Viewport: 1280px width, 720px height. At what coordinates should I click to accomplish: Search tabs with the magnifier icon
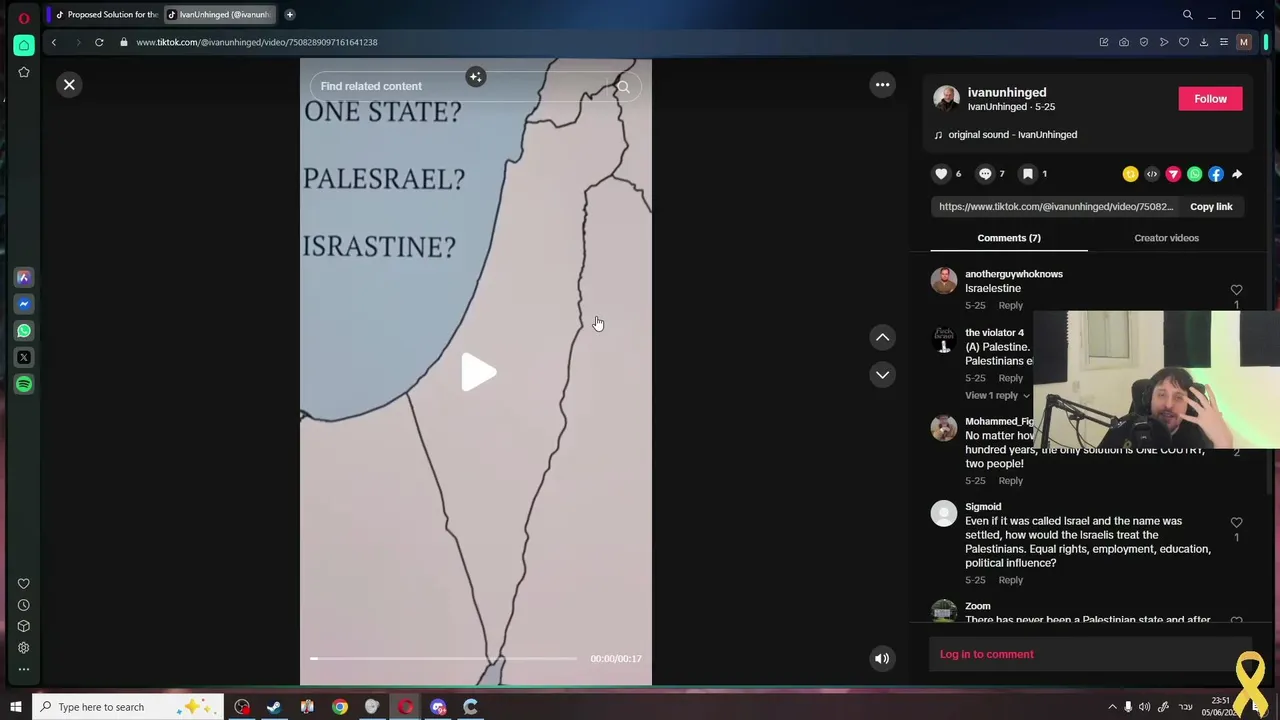pyautogui.click(x=1188, y=15)
